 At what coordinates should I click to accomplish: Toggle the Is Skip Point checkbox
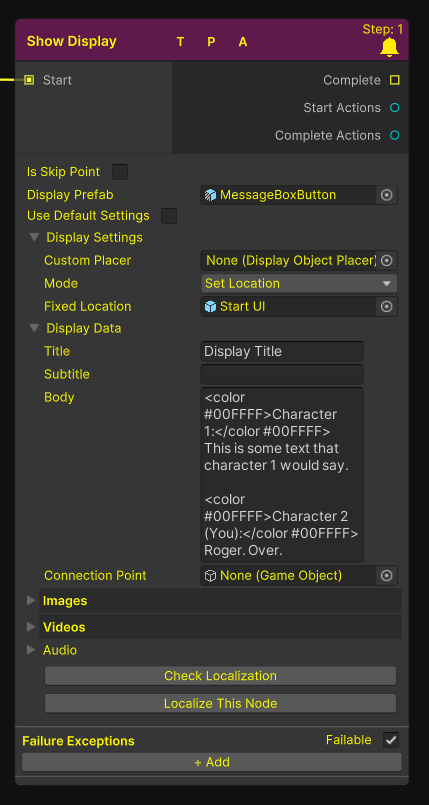click(120, 172)
